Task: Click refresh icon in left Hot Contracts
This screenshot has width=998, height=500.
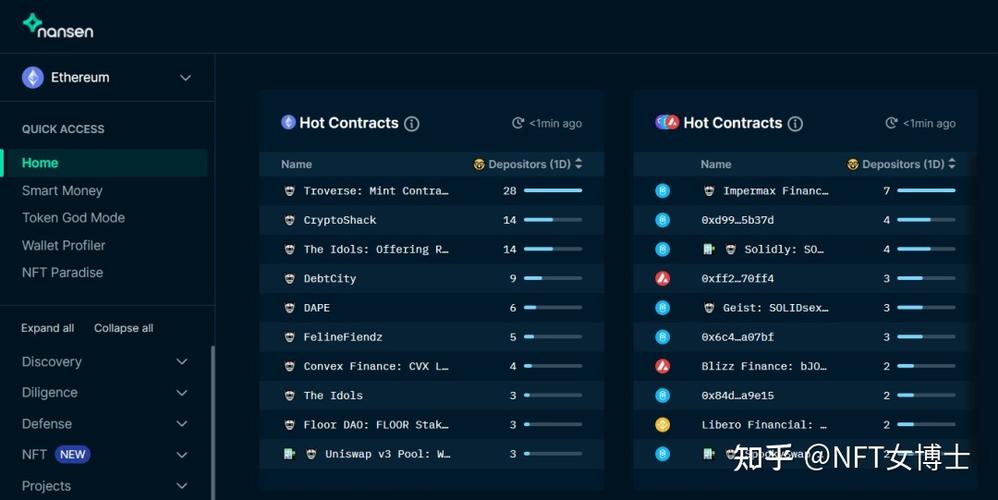Action: (x=518, y=123)
